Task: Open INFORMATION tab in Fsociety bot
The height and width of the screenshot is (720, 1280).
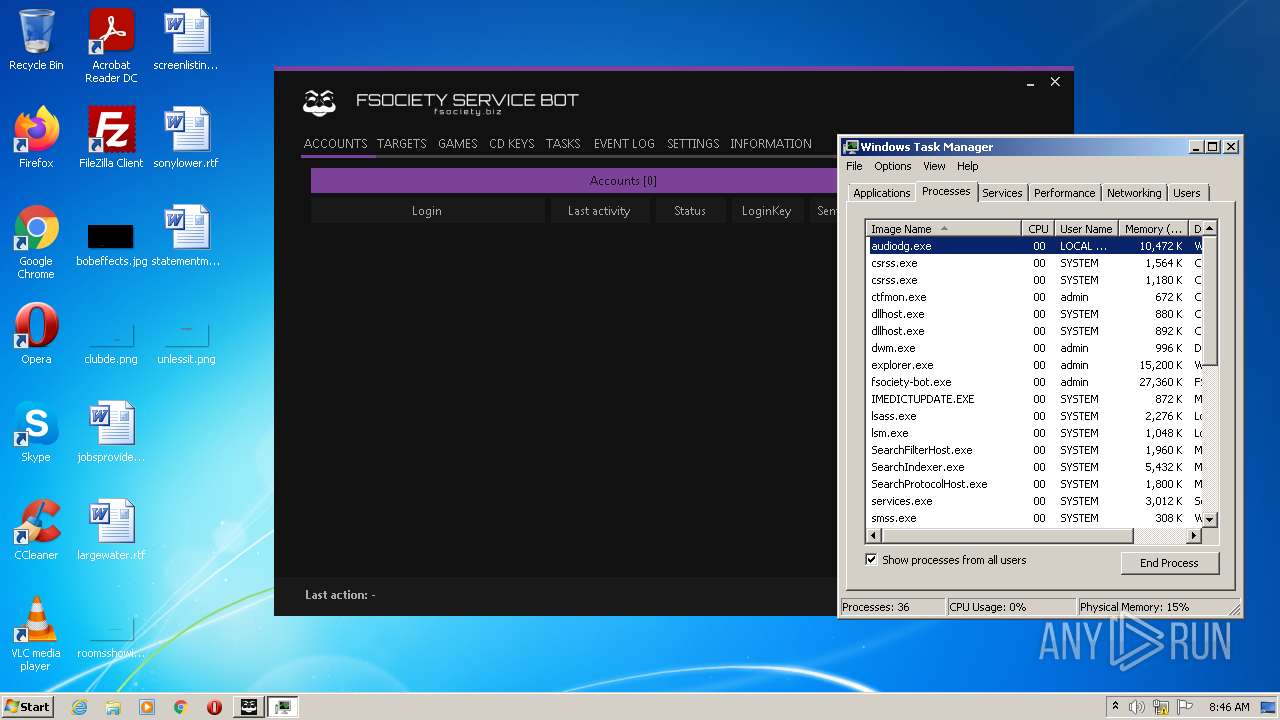Action: tap(771, 144)
